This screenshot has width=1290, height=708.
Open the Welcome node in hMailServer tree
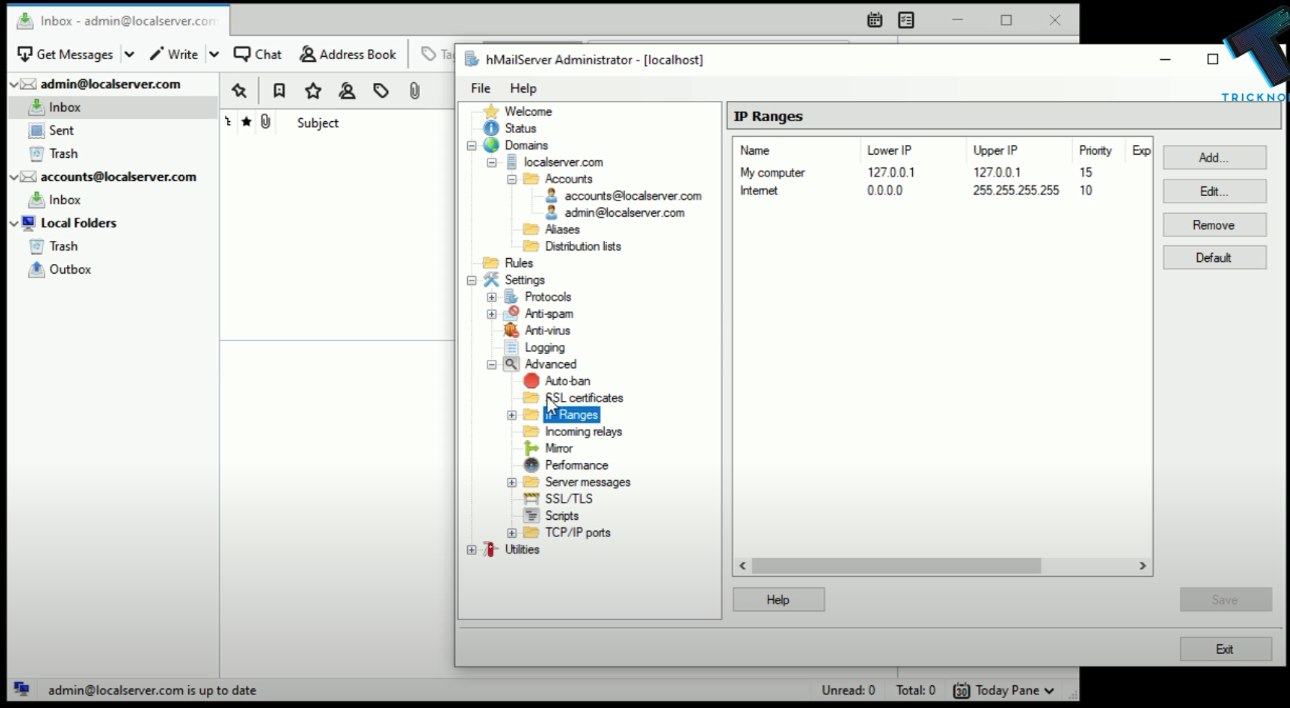click(x=527, y=112)
